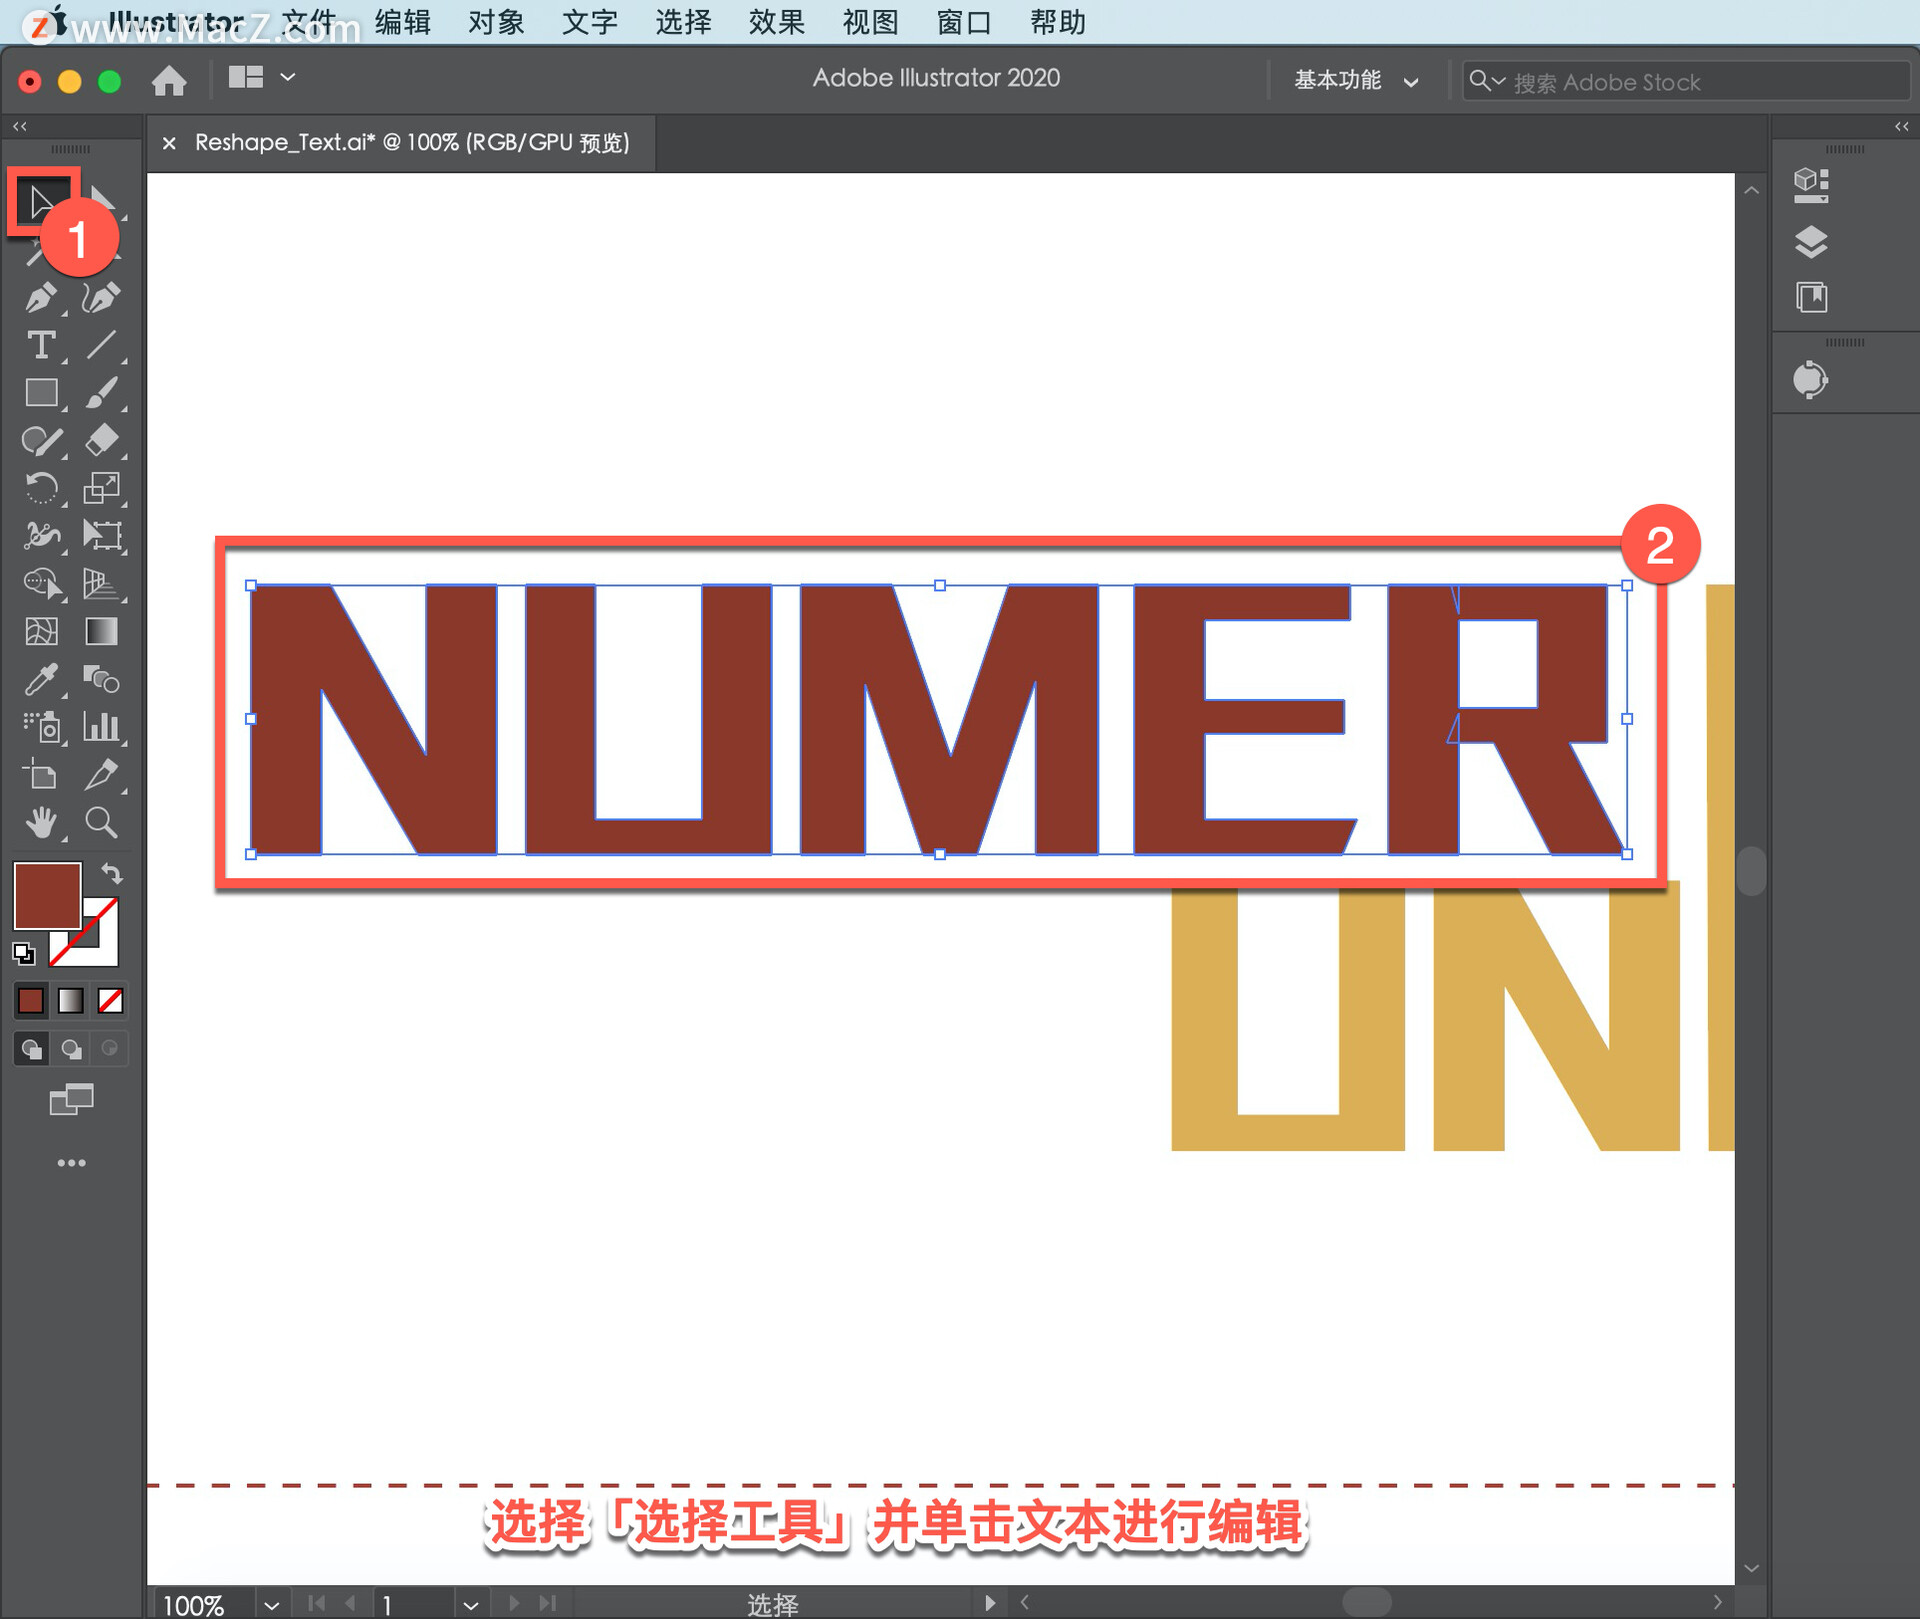Image resolution: width=1920 pixels, height=1619 pixels.
Task: Open the Layers panel icon
Action: pos(1811,241)
